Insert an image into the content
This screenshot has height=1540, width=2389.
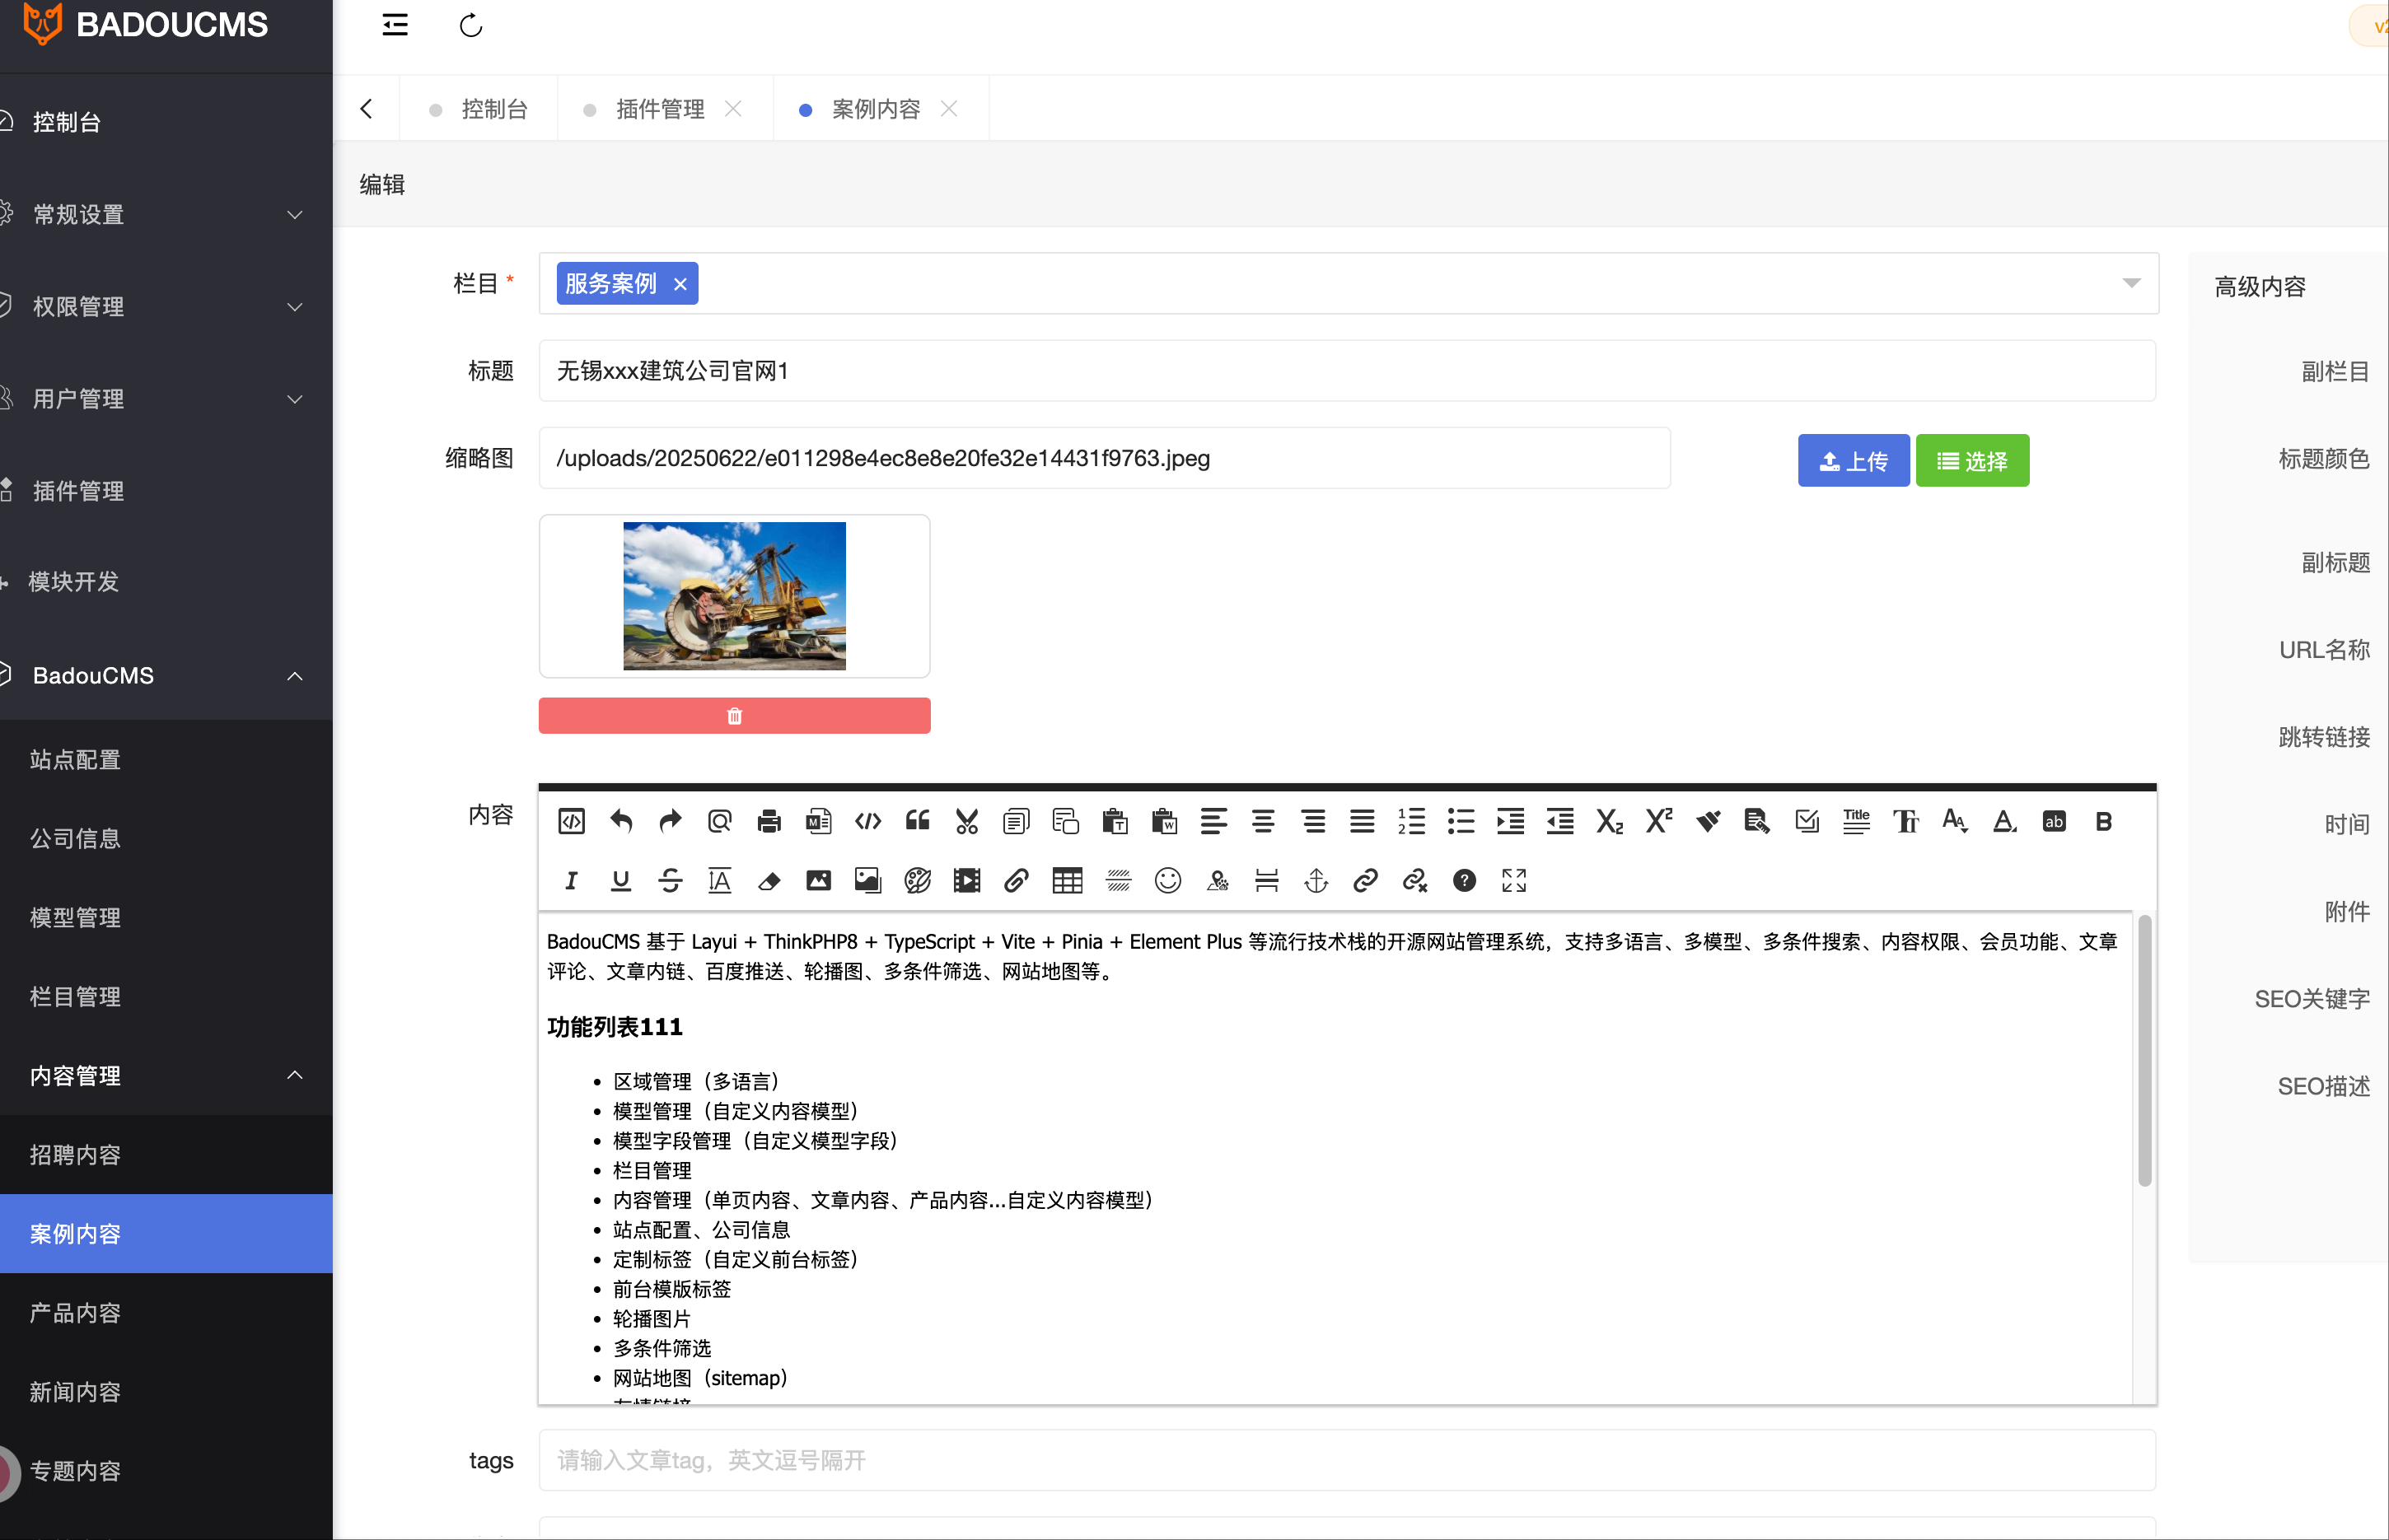click(x=818, y=881)
